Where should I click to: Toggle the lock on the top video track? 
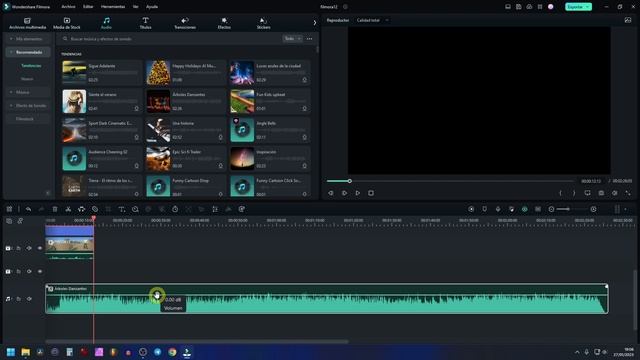[x=18, y=248]
